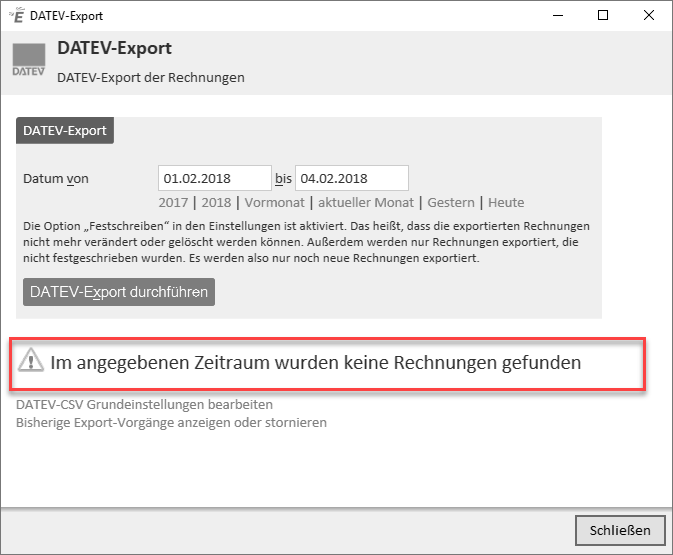Click the DATEV logo icon
The image size is (673, 555).
coord(29,60)
